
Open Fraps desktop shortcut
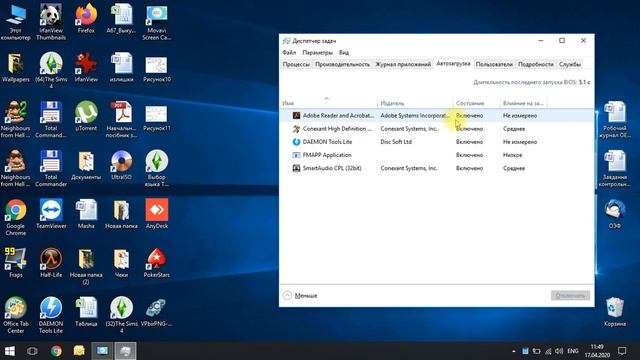click(x=16, y=263)
